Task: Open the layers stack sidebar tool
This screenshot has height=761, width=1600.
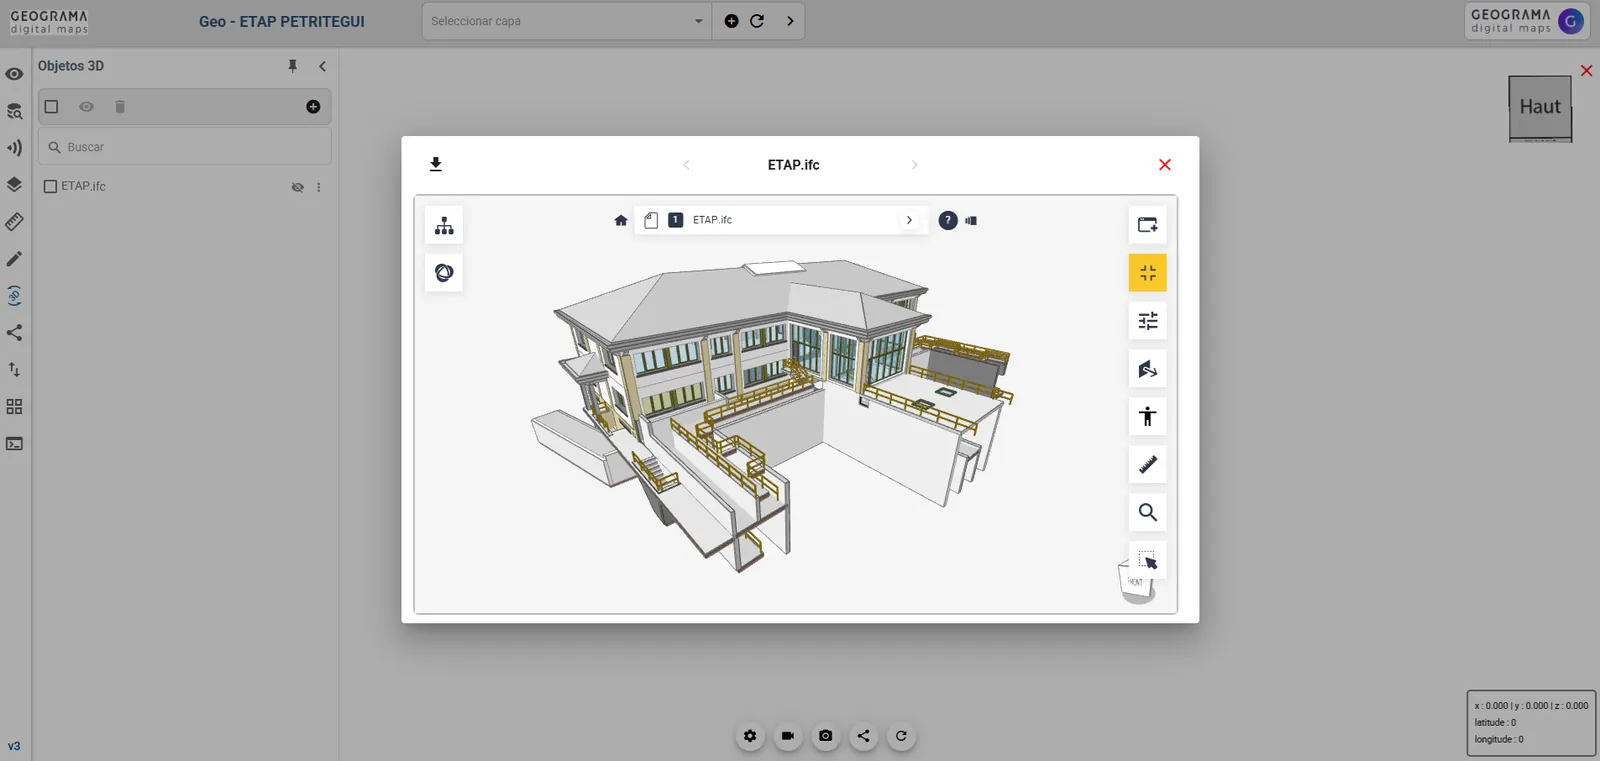Action: pyautogui.click(x=14, y=185)
